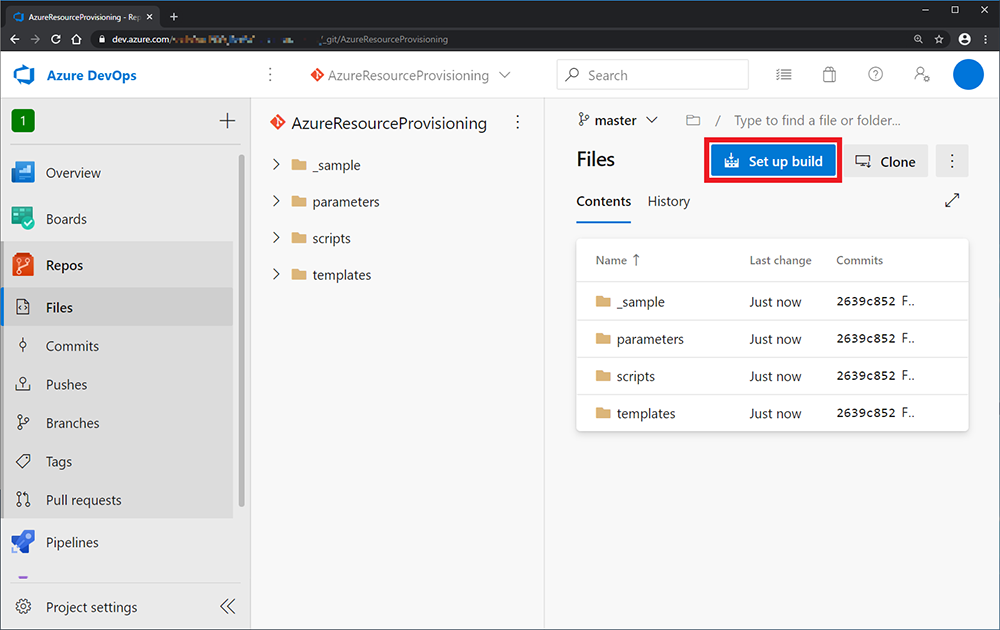Switch to the History tab
The image size is (1000, 630).
[668, 201]
